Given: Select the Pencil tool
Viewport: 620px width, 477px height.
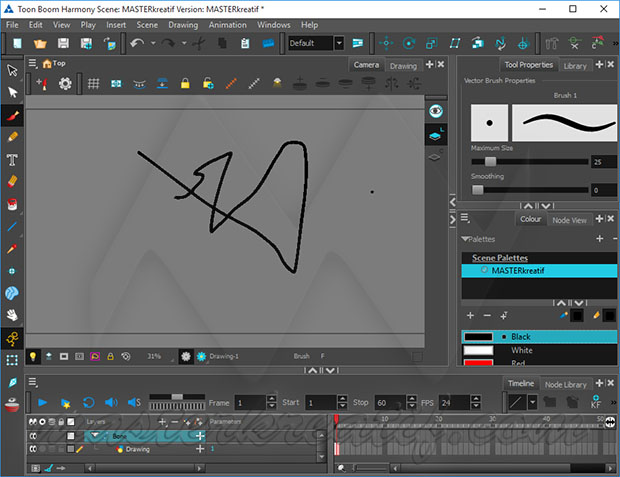Looking at the screenshot, I should point(12,137).
